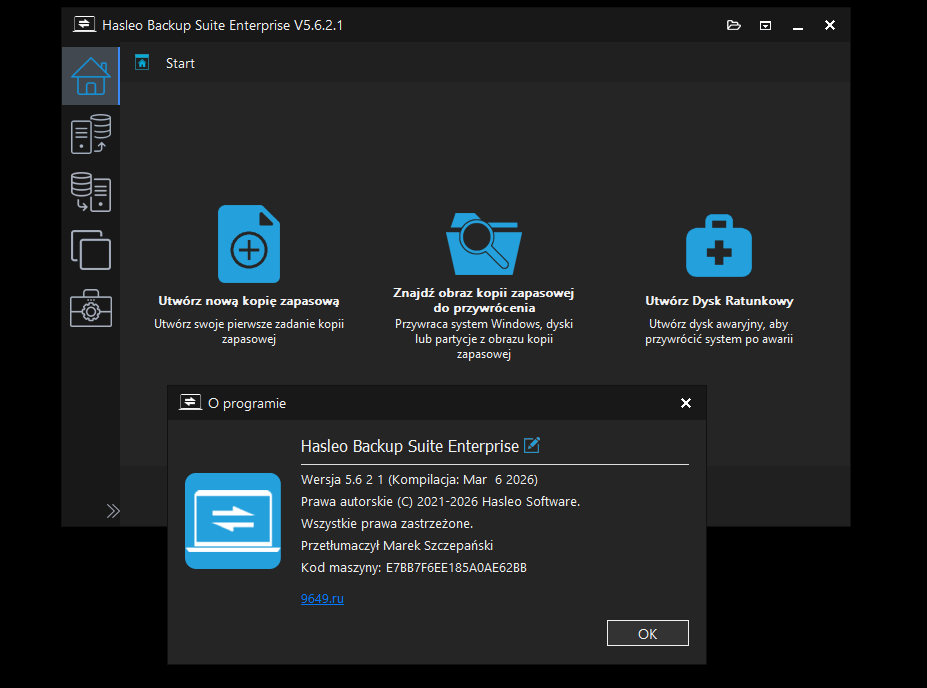Image resolution: width=927 pixels, height=688 pixels.
Task: Click the open folder icon in title bar
Action: coord(734,25)
